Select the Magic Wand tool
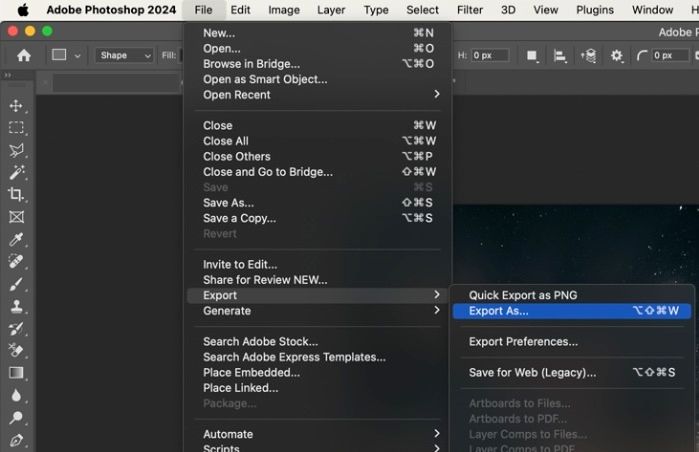The image size is (699, 452). tap(16, 173)
